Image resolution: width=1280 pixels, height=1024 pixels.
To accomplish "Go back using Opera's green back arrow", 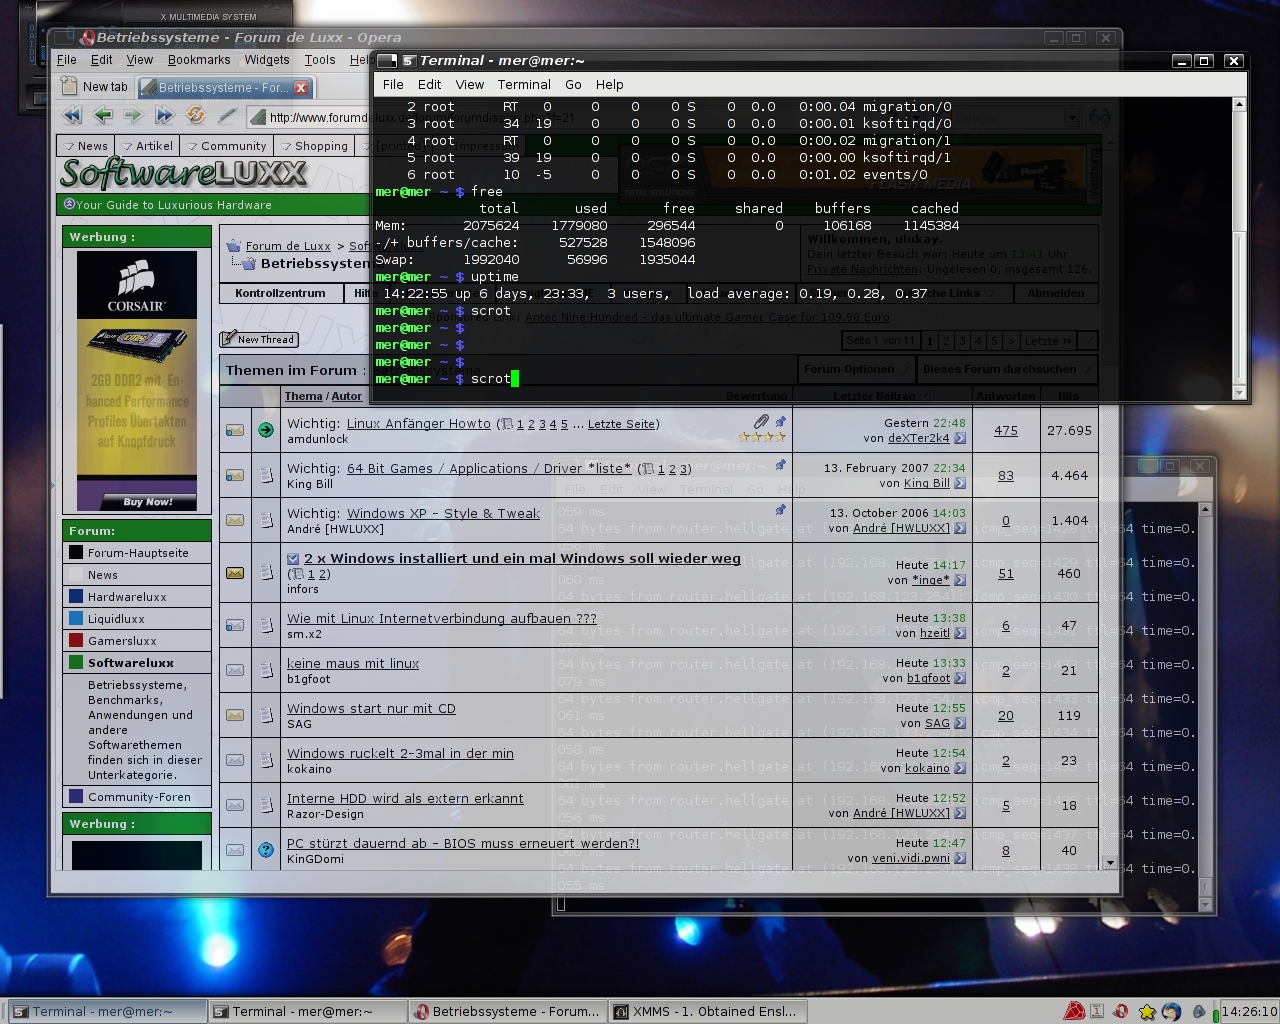I will pos(103,116).
